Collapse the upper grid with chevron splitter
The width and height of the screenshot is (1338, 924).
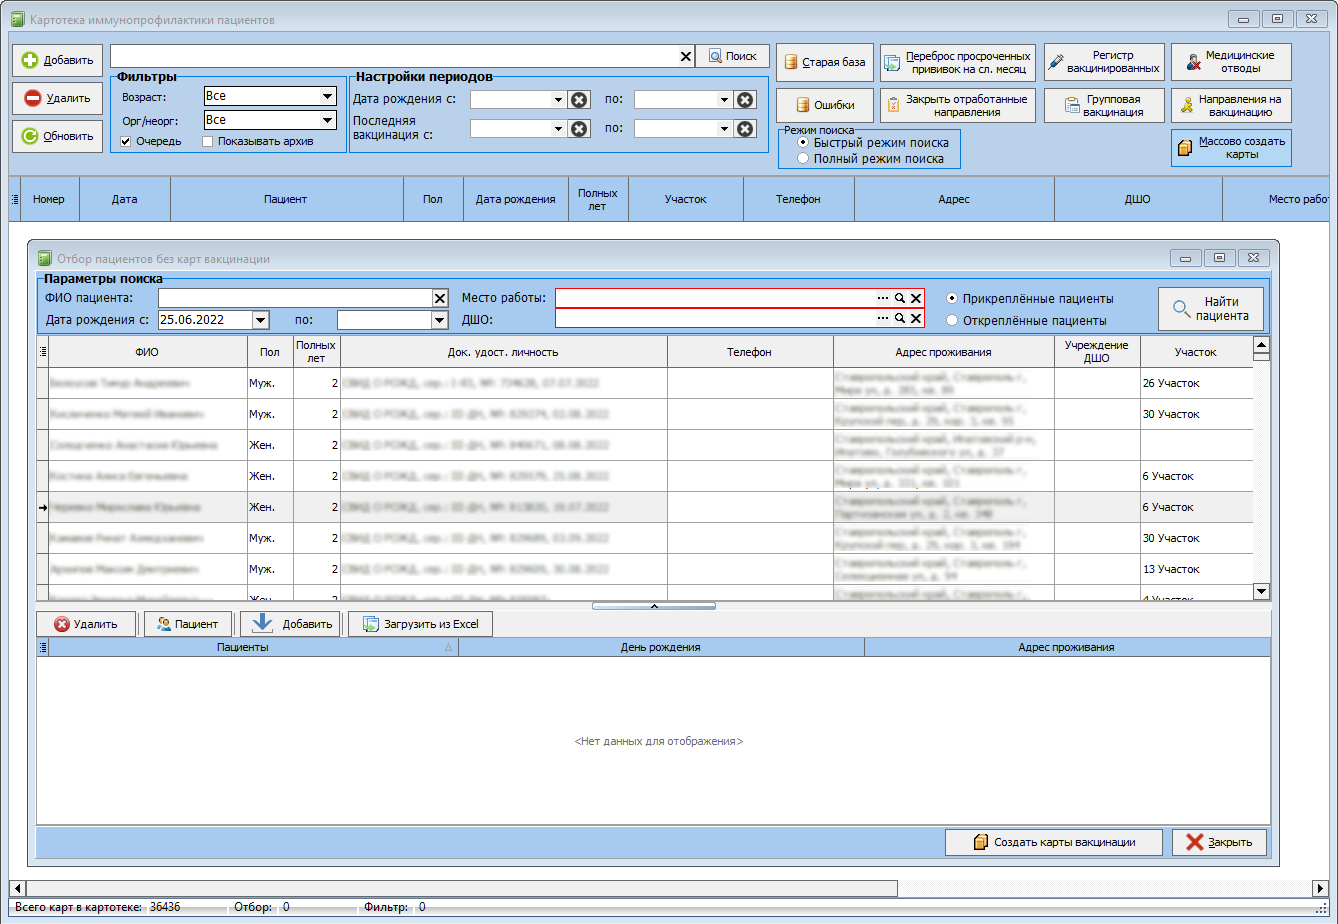click(x=654, y=606)
